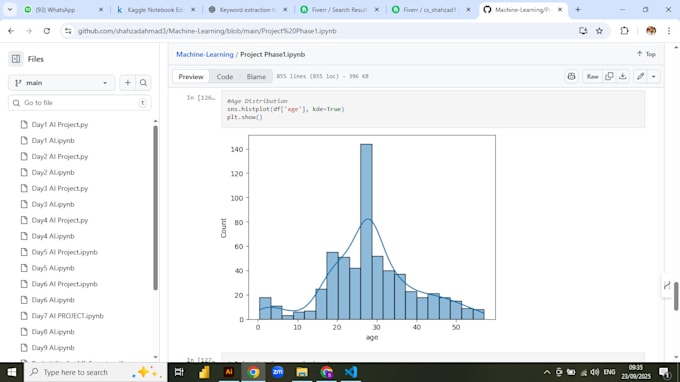The height and width of the screenshot is (382, 680).
Task: Switch to Kaggle Notebook Editor tab
Action: [155, 10]
